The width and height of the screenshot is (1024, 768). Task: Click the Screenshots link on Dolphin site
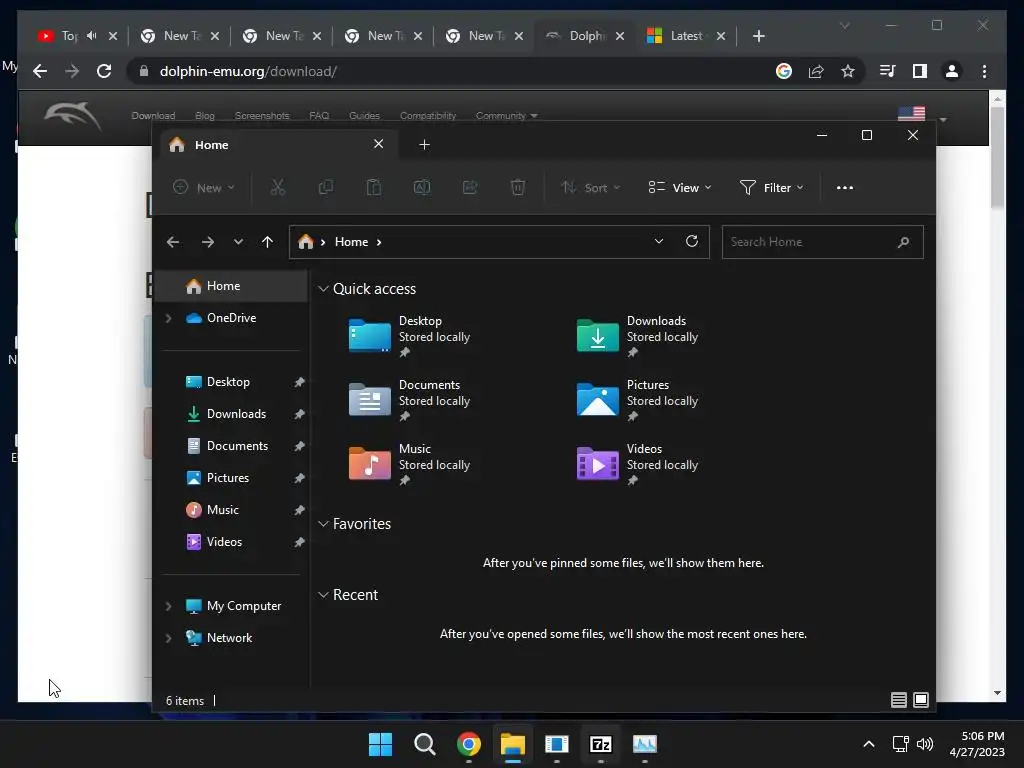pyautogui.click(x=262, y=116)
